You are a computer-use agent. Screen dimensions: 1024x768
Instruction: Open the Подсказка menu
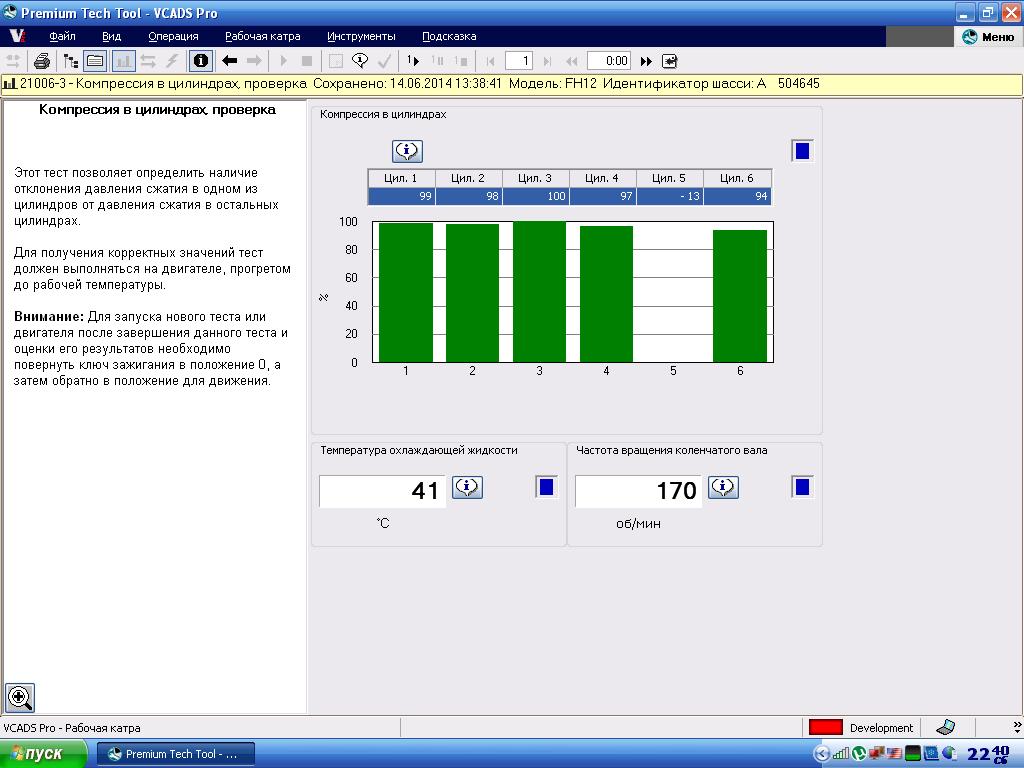[449, 37]
